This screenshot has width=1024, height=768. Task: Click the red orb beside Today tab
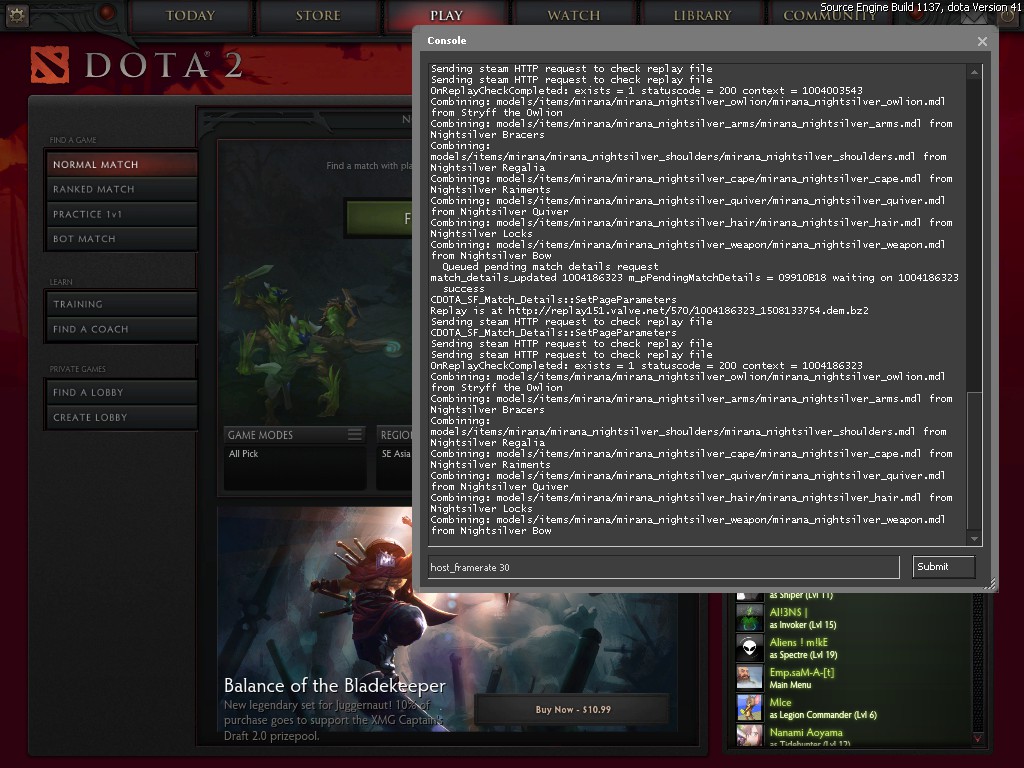pyautogui.click(x=107, y=13)
